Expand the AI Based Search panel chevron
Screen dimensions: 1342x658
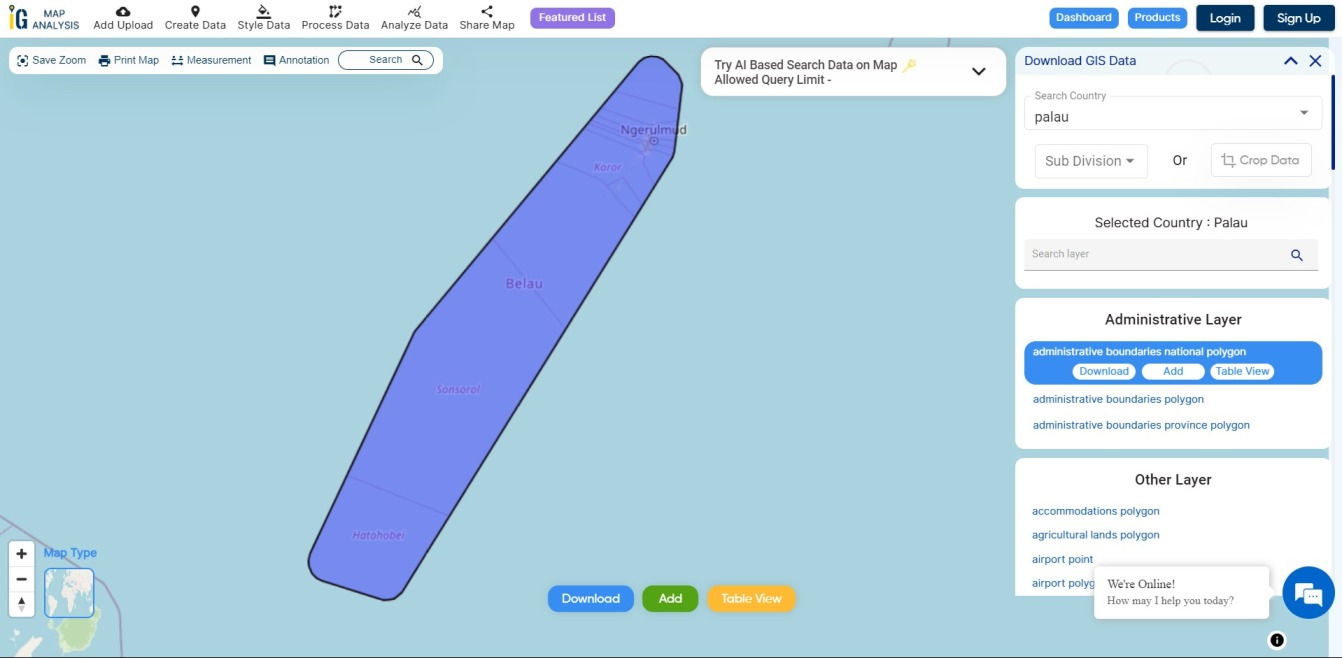[979, 71]
